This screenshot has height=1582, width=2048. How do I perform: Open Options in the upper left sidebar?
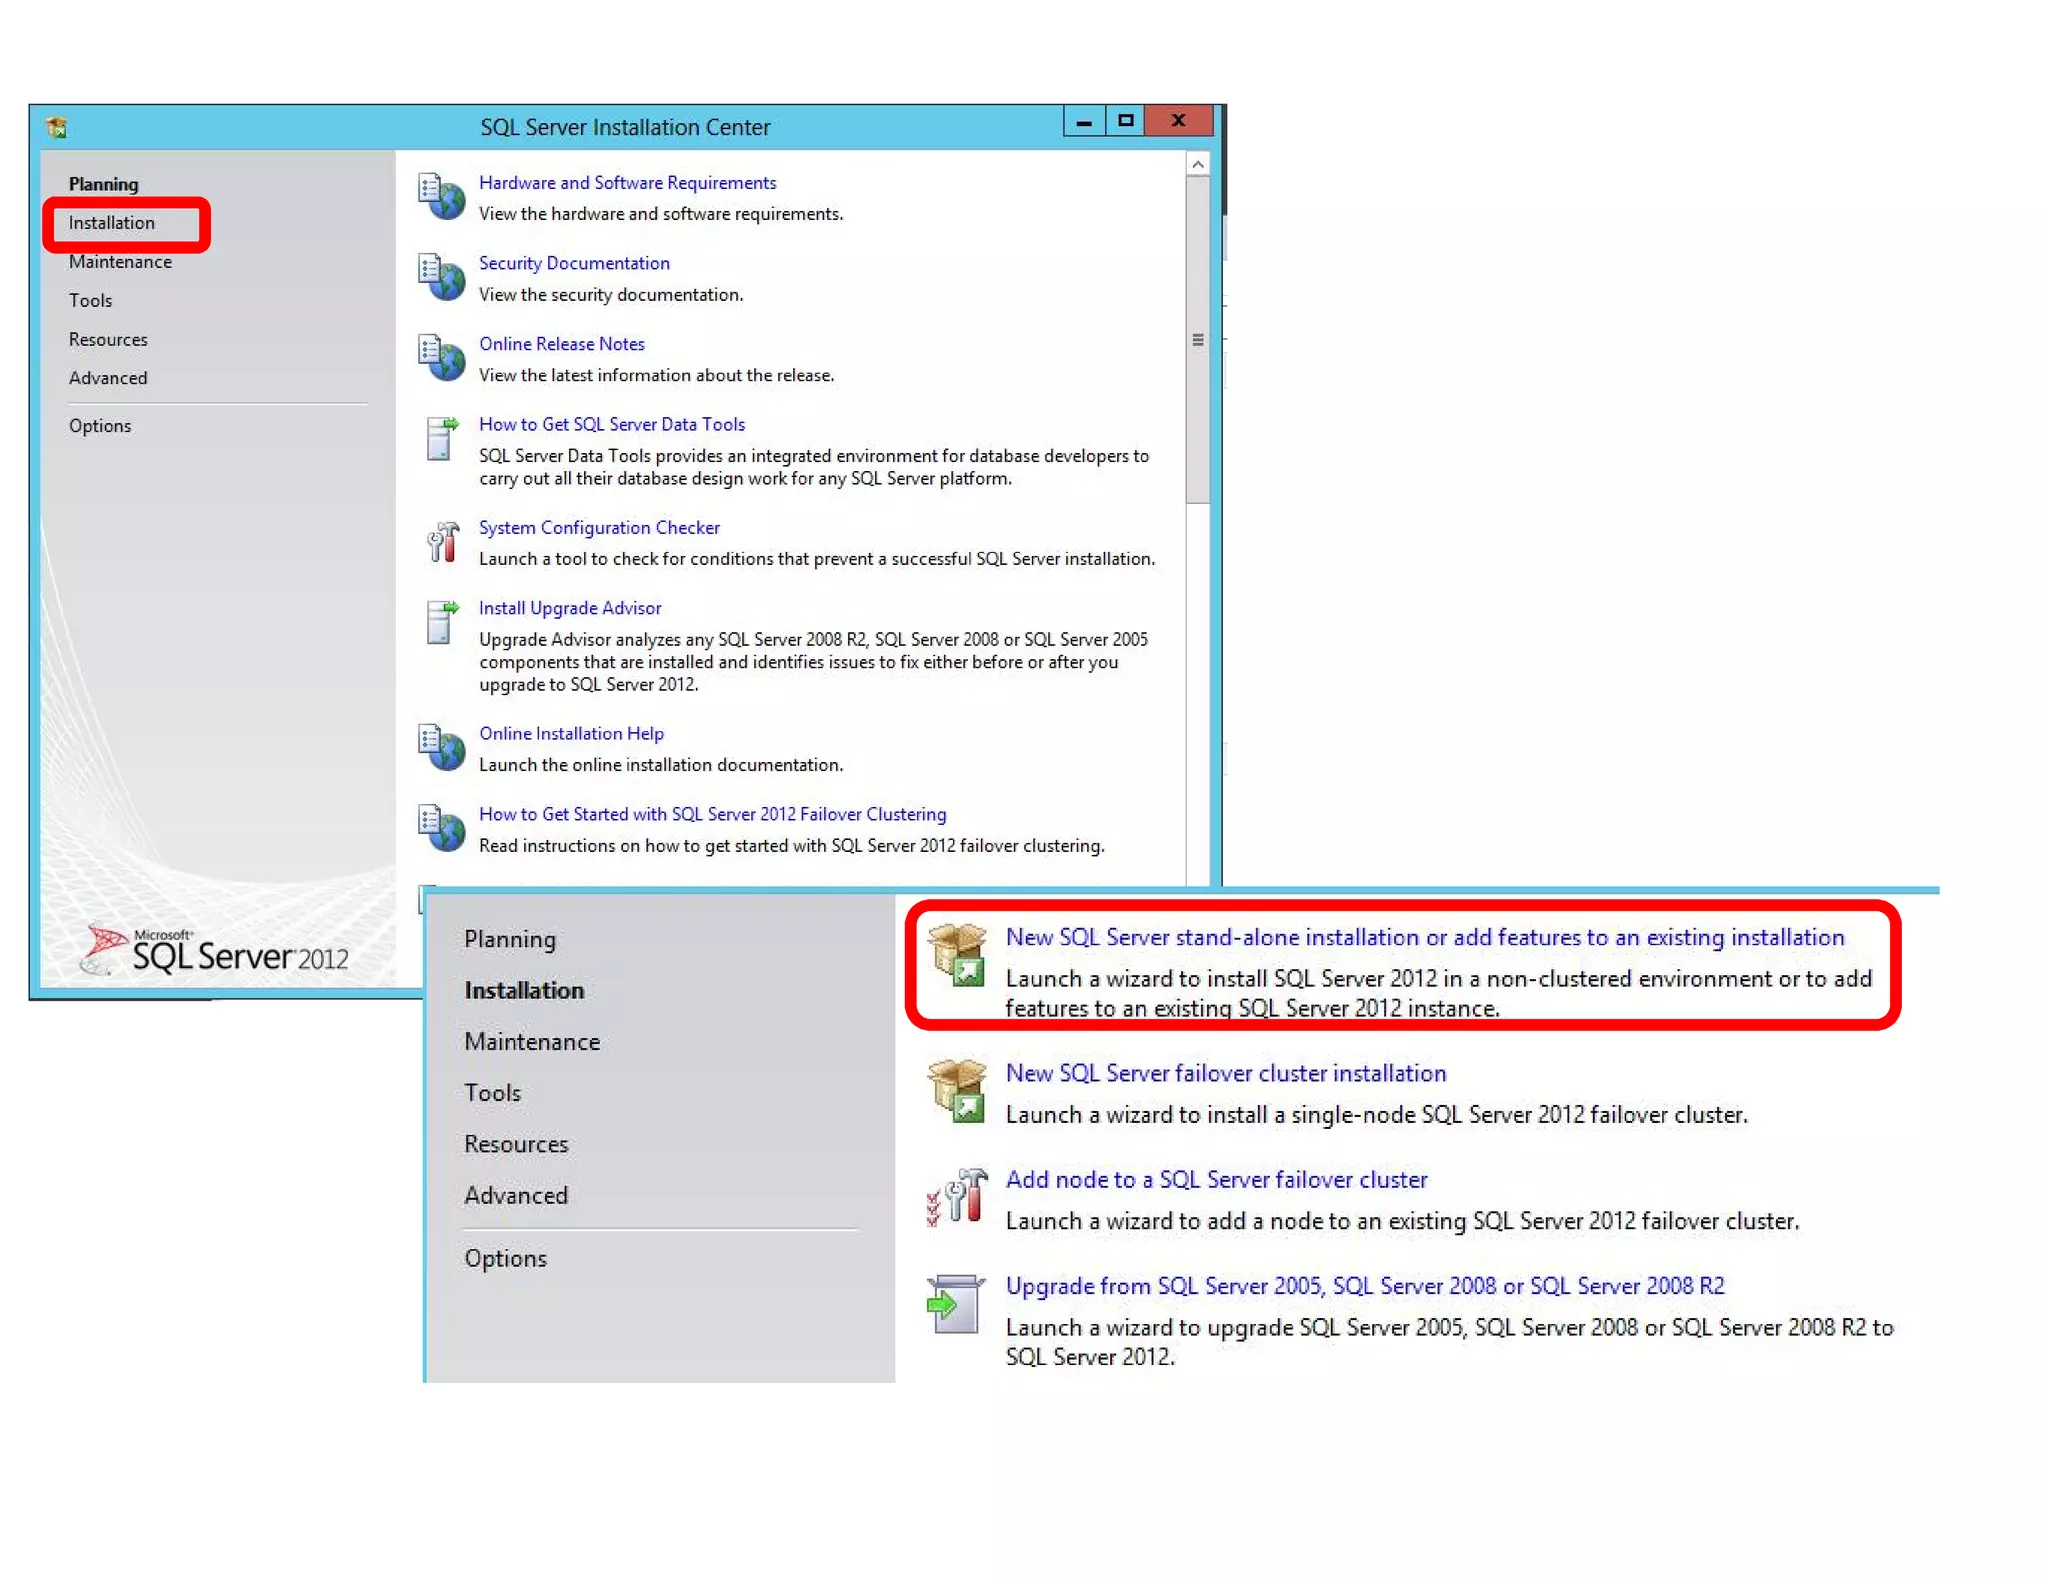point(100,426)
